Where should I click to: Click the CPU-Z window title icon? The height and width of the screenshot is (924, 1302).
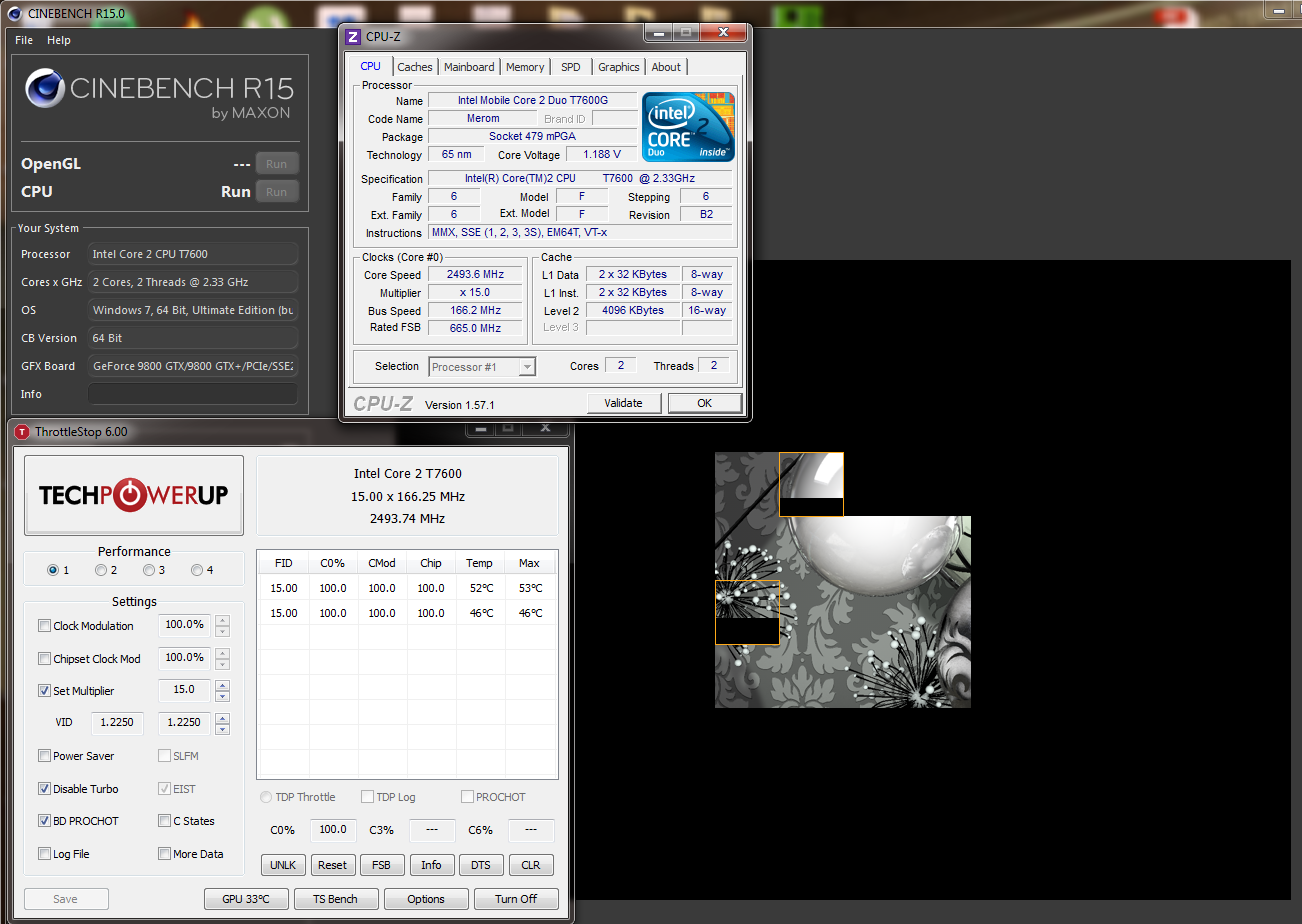coord(352,37)
